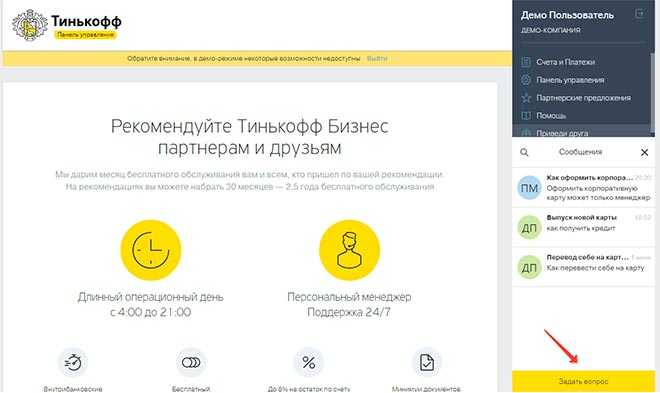
Task: Click the Панель управления gear icon
Action: [526, 80]
